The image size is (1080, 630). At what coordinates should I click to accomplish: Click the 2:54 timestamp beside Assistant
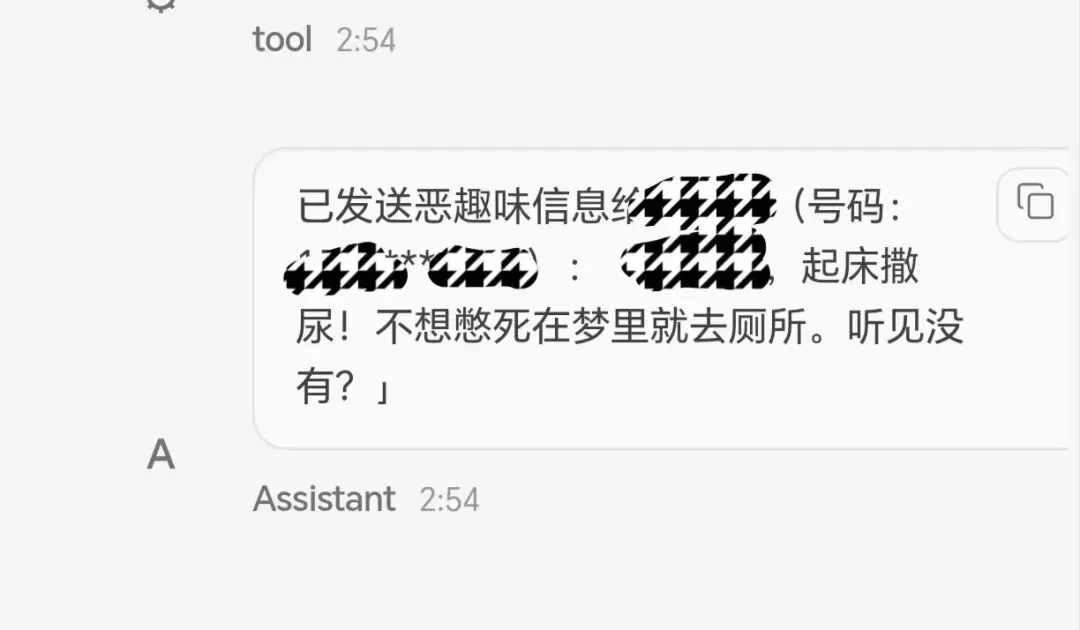click(x=449, y=500)
